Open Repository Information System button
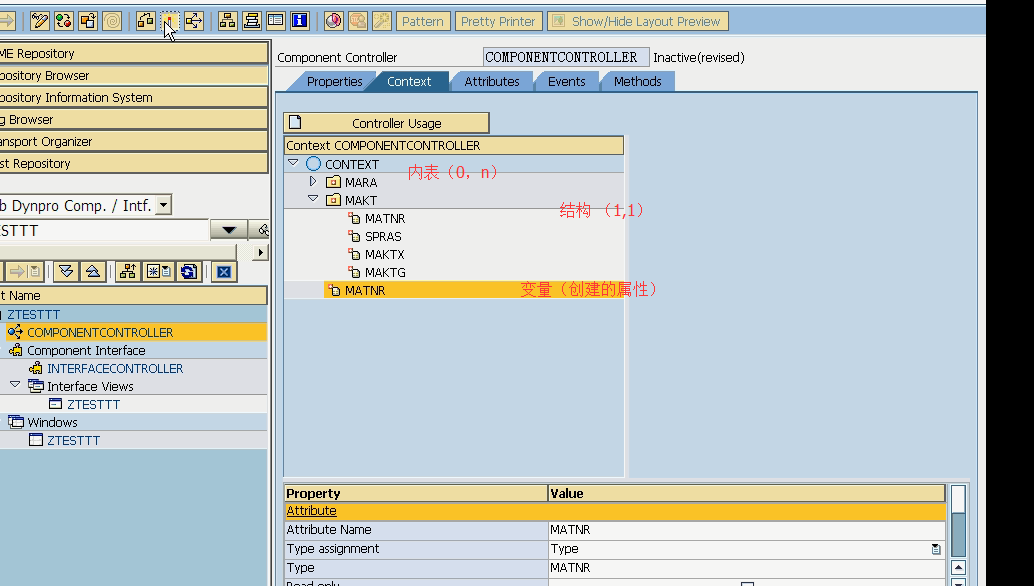 (x=133, y=98)
